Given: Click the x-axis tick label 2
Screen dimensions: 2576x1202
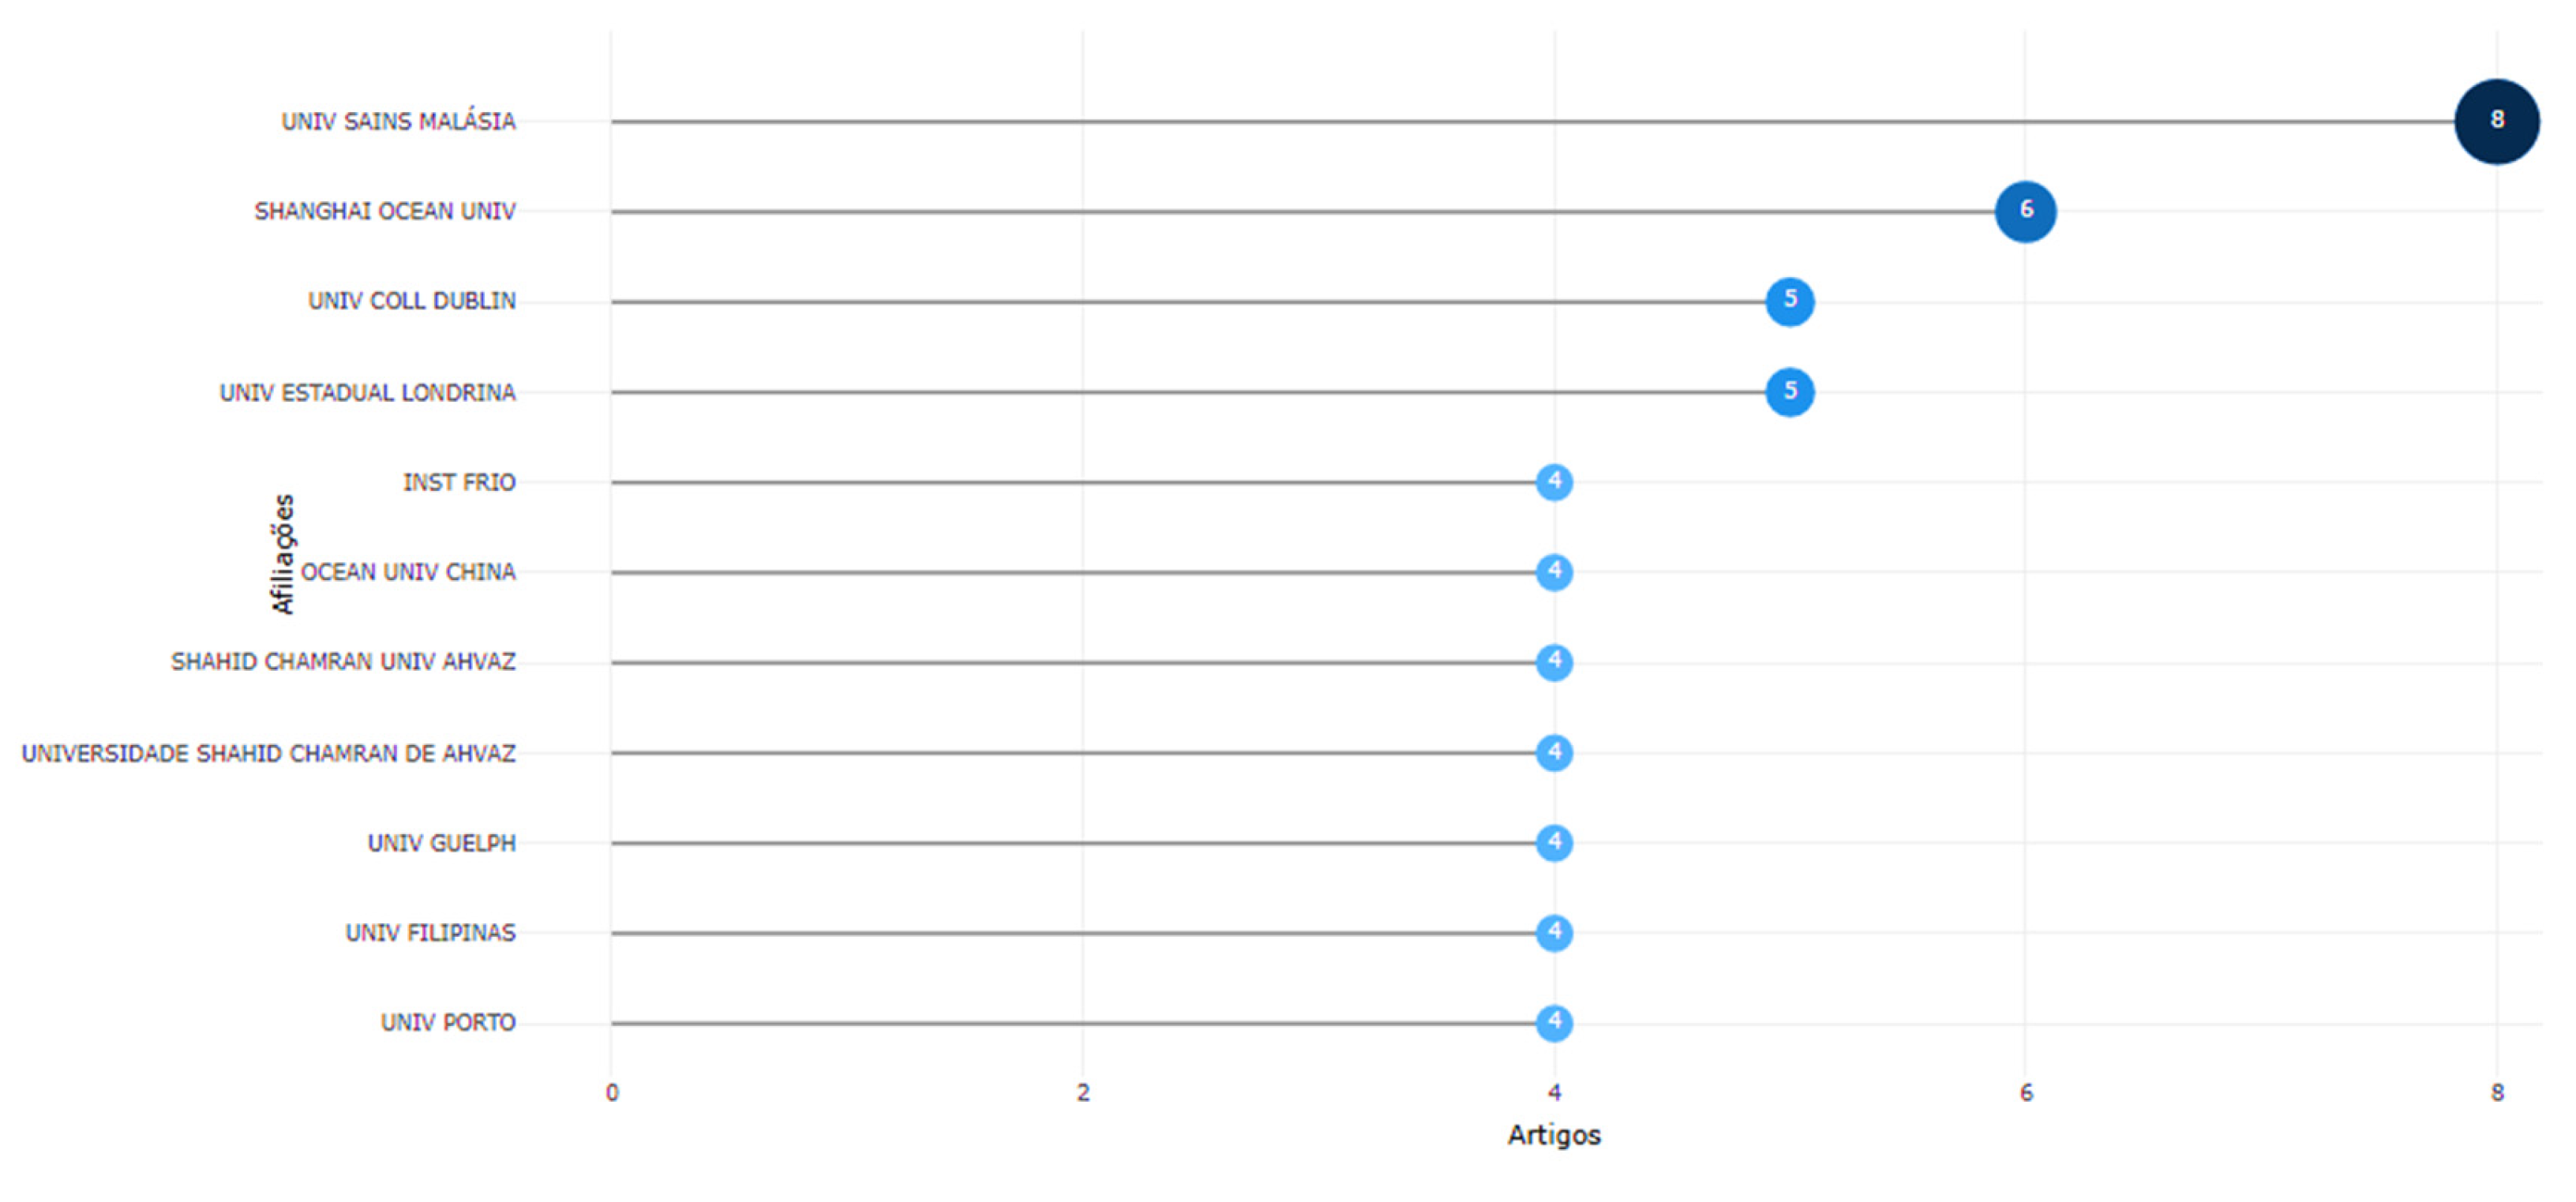Looking at the screenshot, I should coord(1083,1093).
